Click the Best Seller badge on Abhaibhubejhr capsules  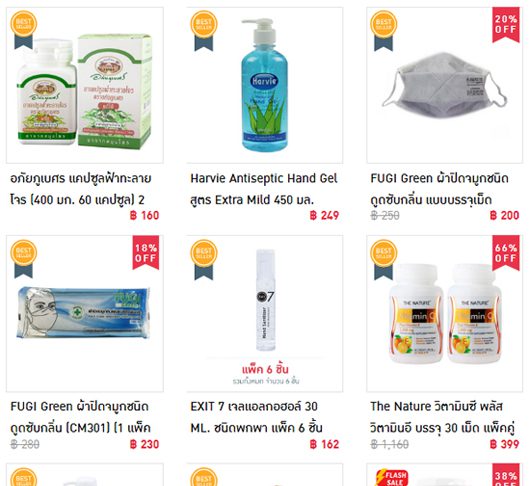point(24,31)
